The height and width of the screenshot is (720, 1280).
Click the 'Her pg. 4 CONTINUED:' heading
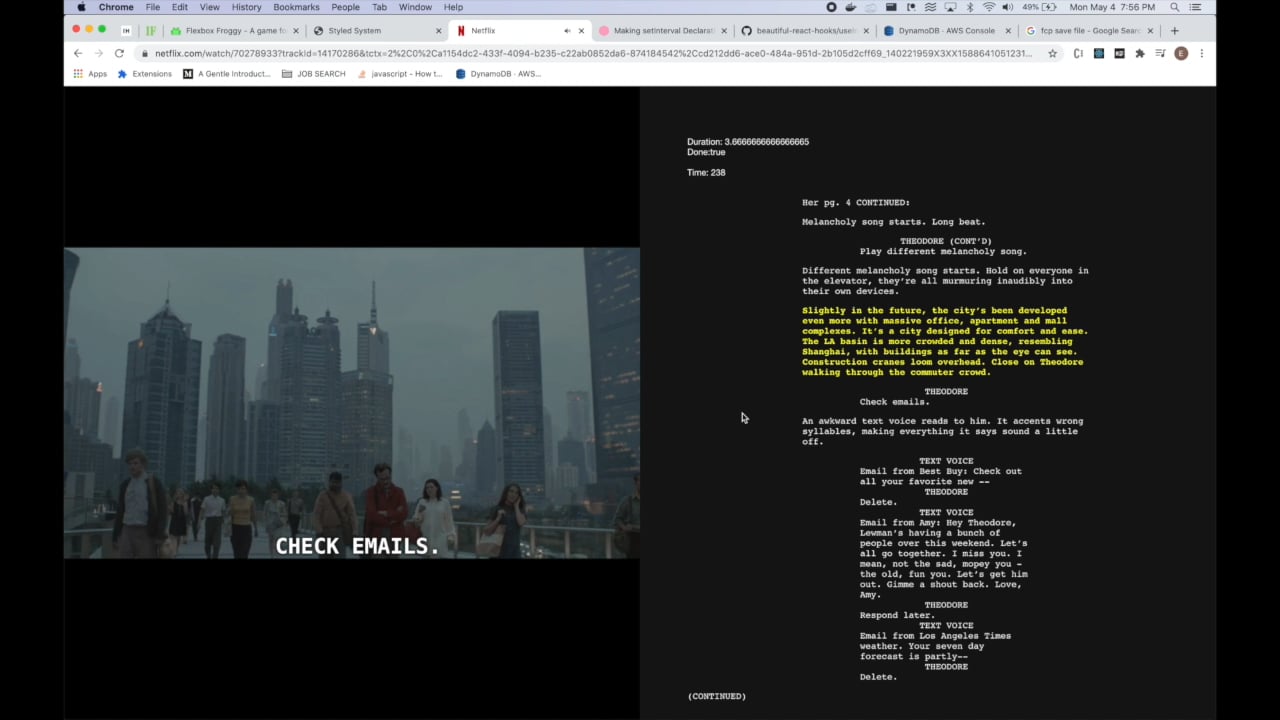pyautogui.click(x=856, y=203)
